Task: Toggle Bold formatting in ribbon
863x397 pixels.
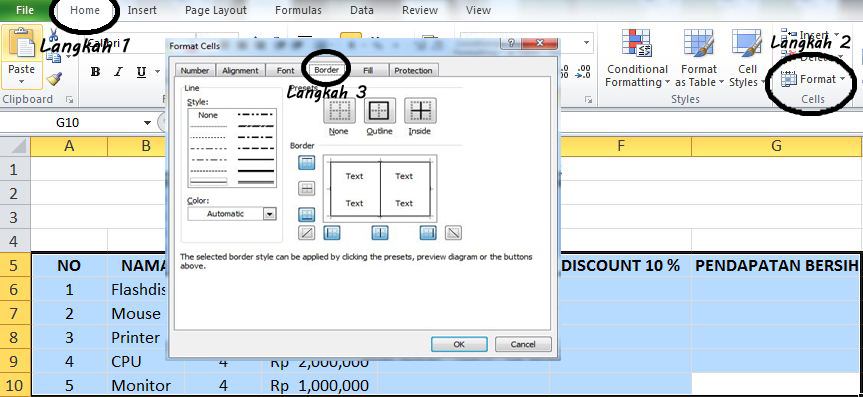Action: tap(96, 72)
